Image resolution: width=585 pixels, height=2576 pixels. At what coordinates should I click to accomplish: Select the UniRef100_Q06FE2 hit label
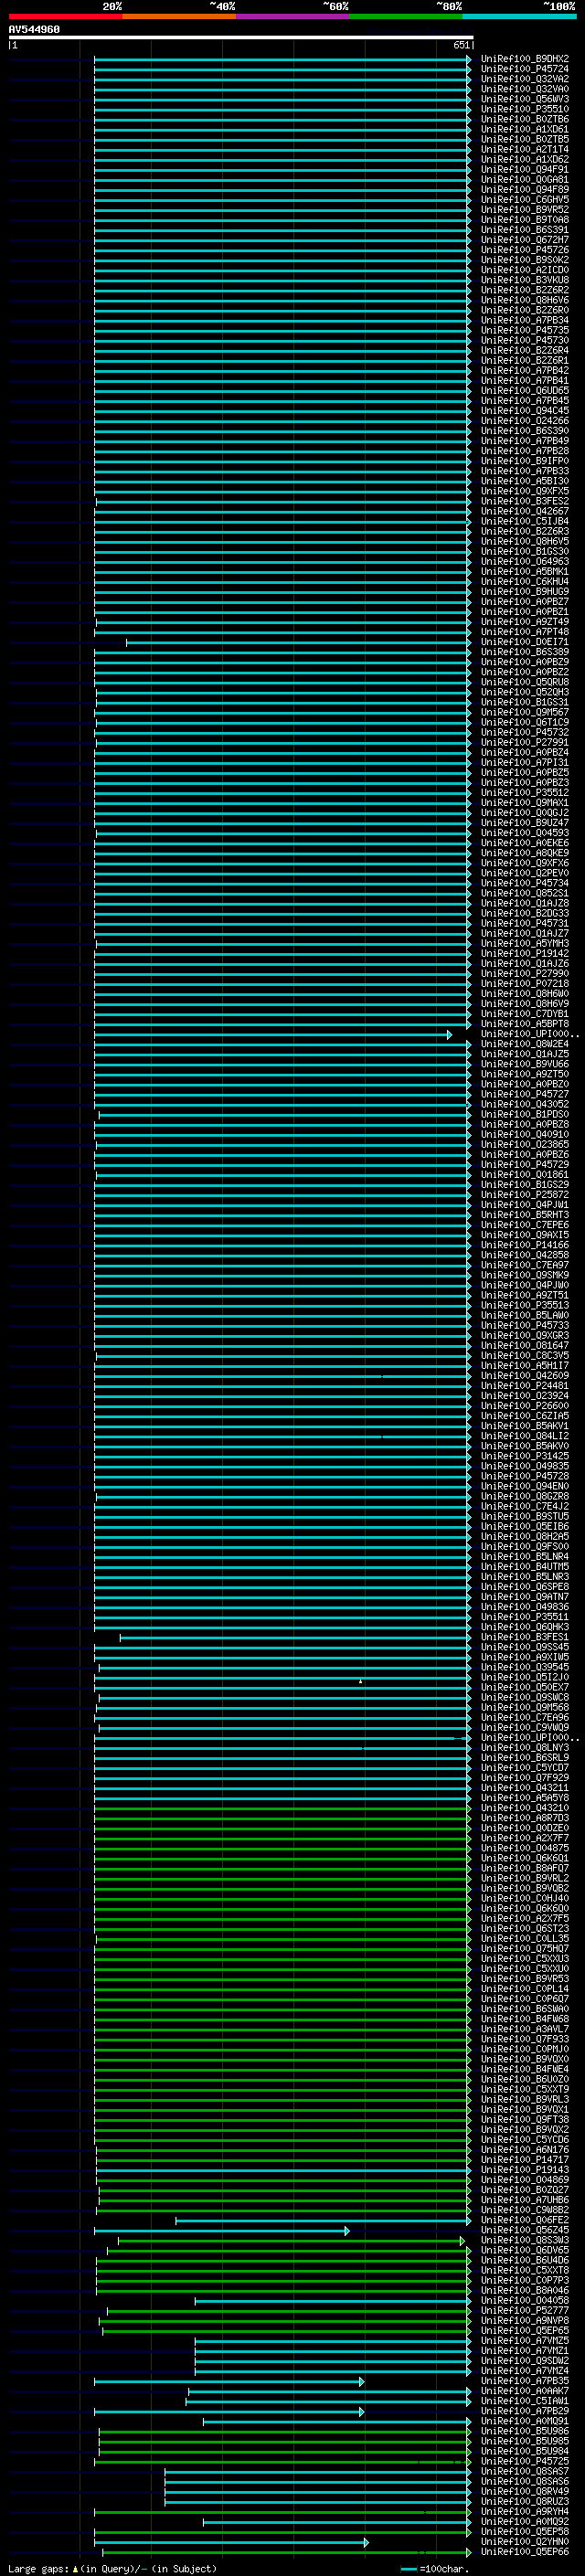pos(524,2221)
